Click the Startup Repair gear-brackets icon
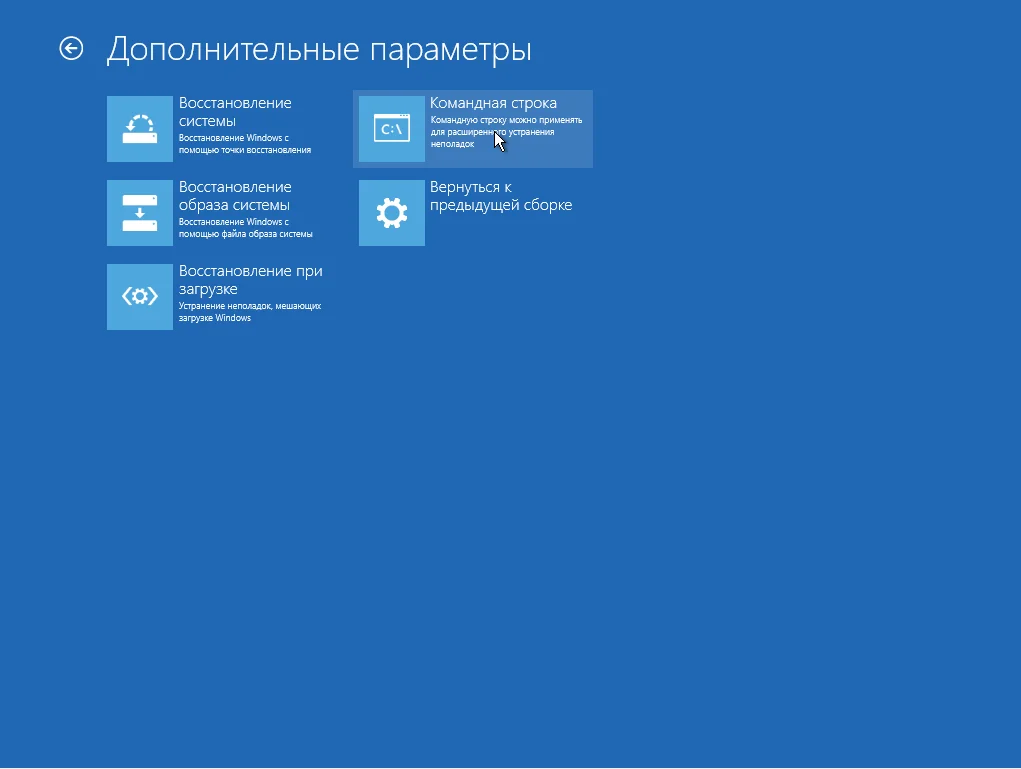The width and height of the screenshot is (1021, 769). coord(140,297)
